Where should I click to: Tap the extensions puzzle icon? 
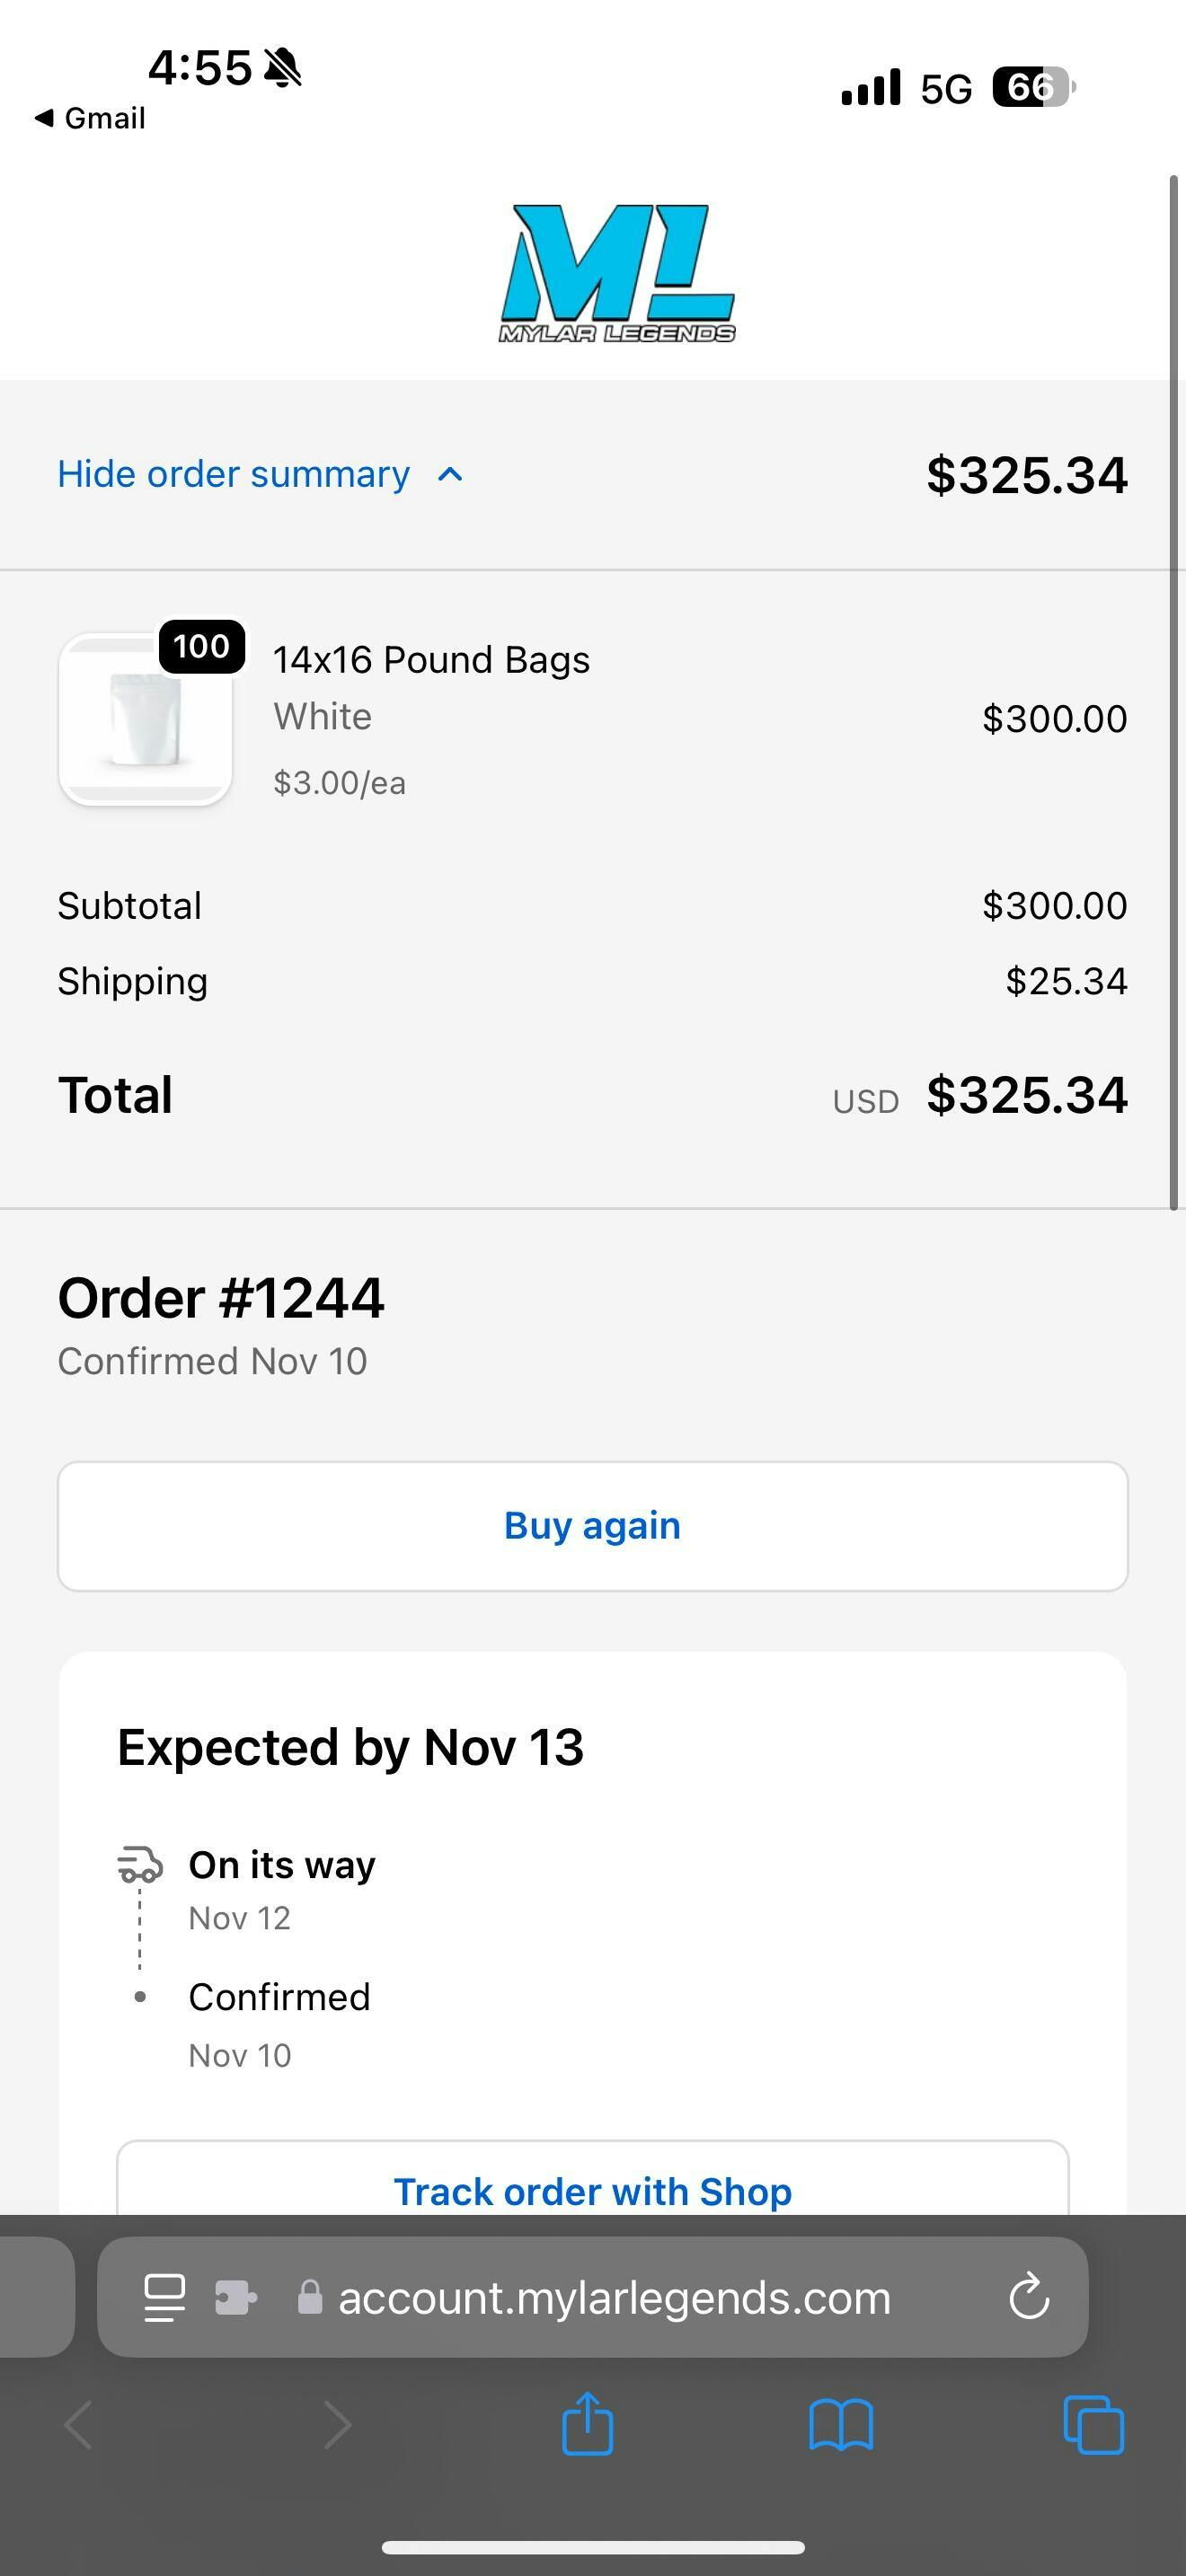point(236,2297)
